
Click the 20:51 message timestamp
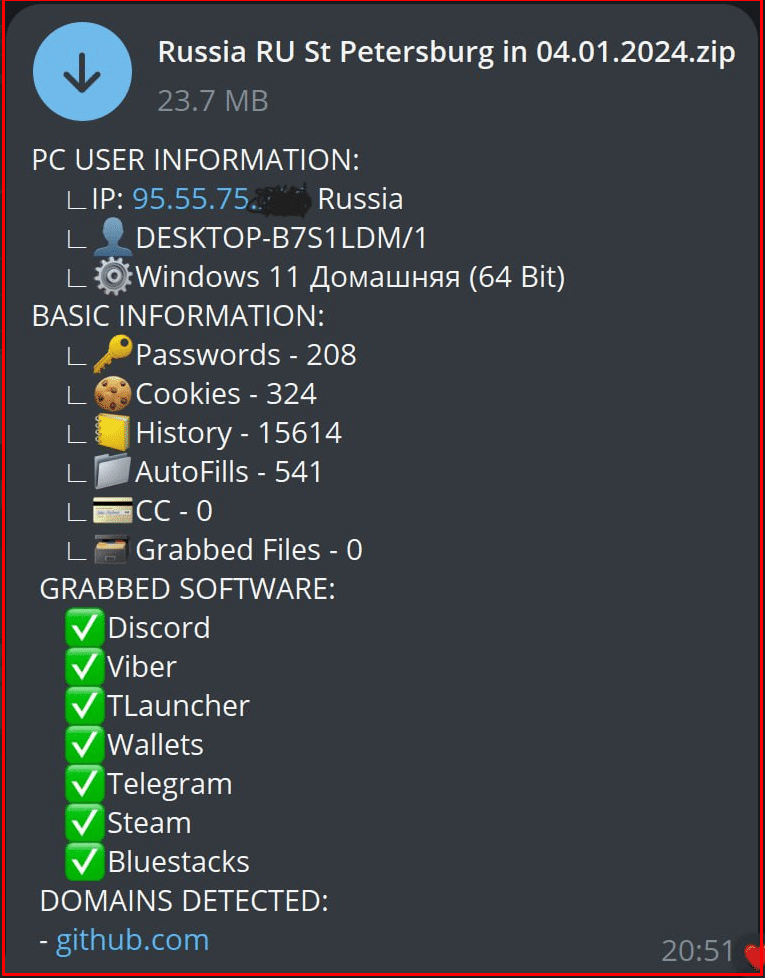[x=697, y=950]
